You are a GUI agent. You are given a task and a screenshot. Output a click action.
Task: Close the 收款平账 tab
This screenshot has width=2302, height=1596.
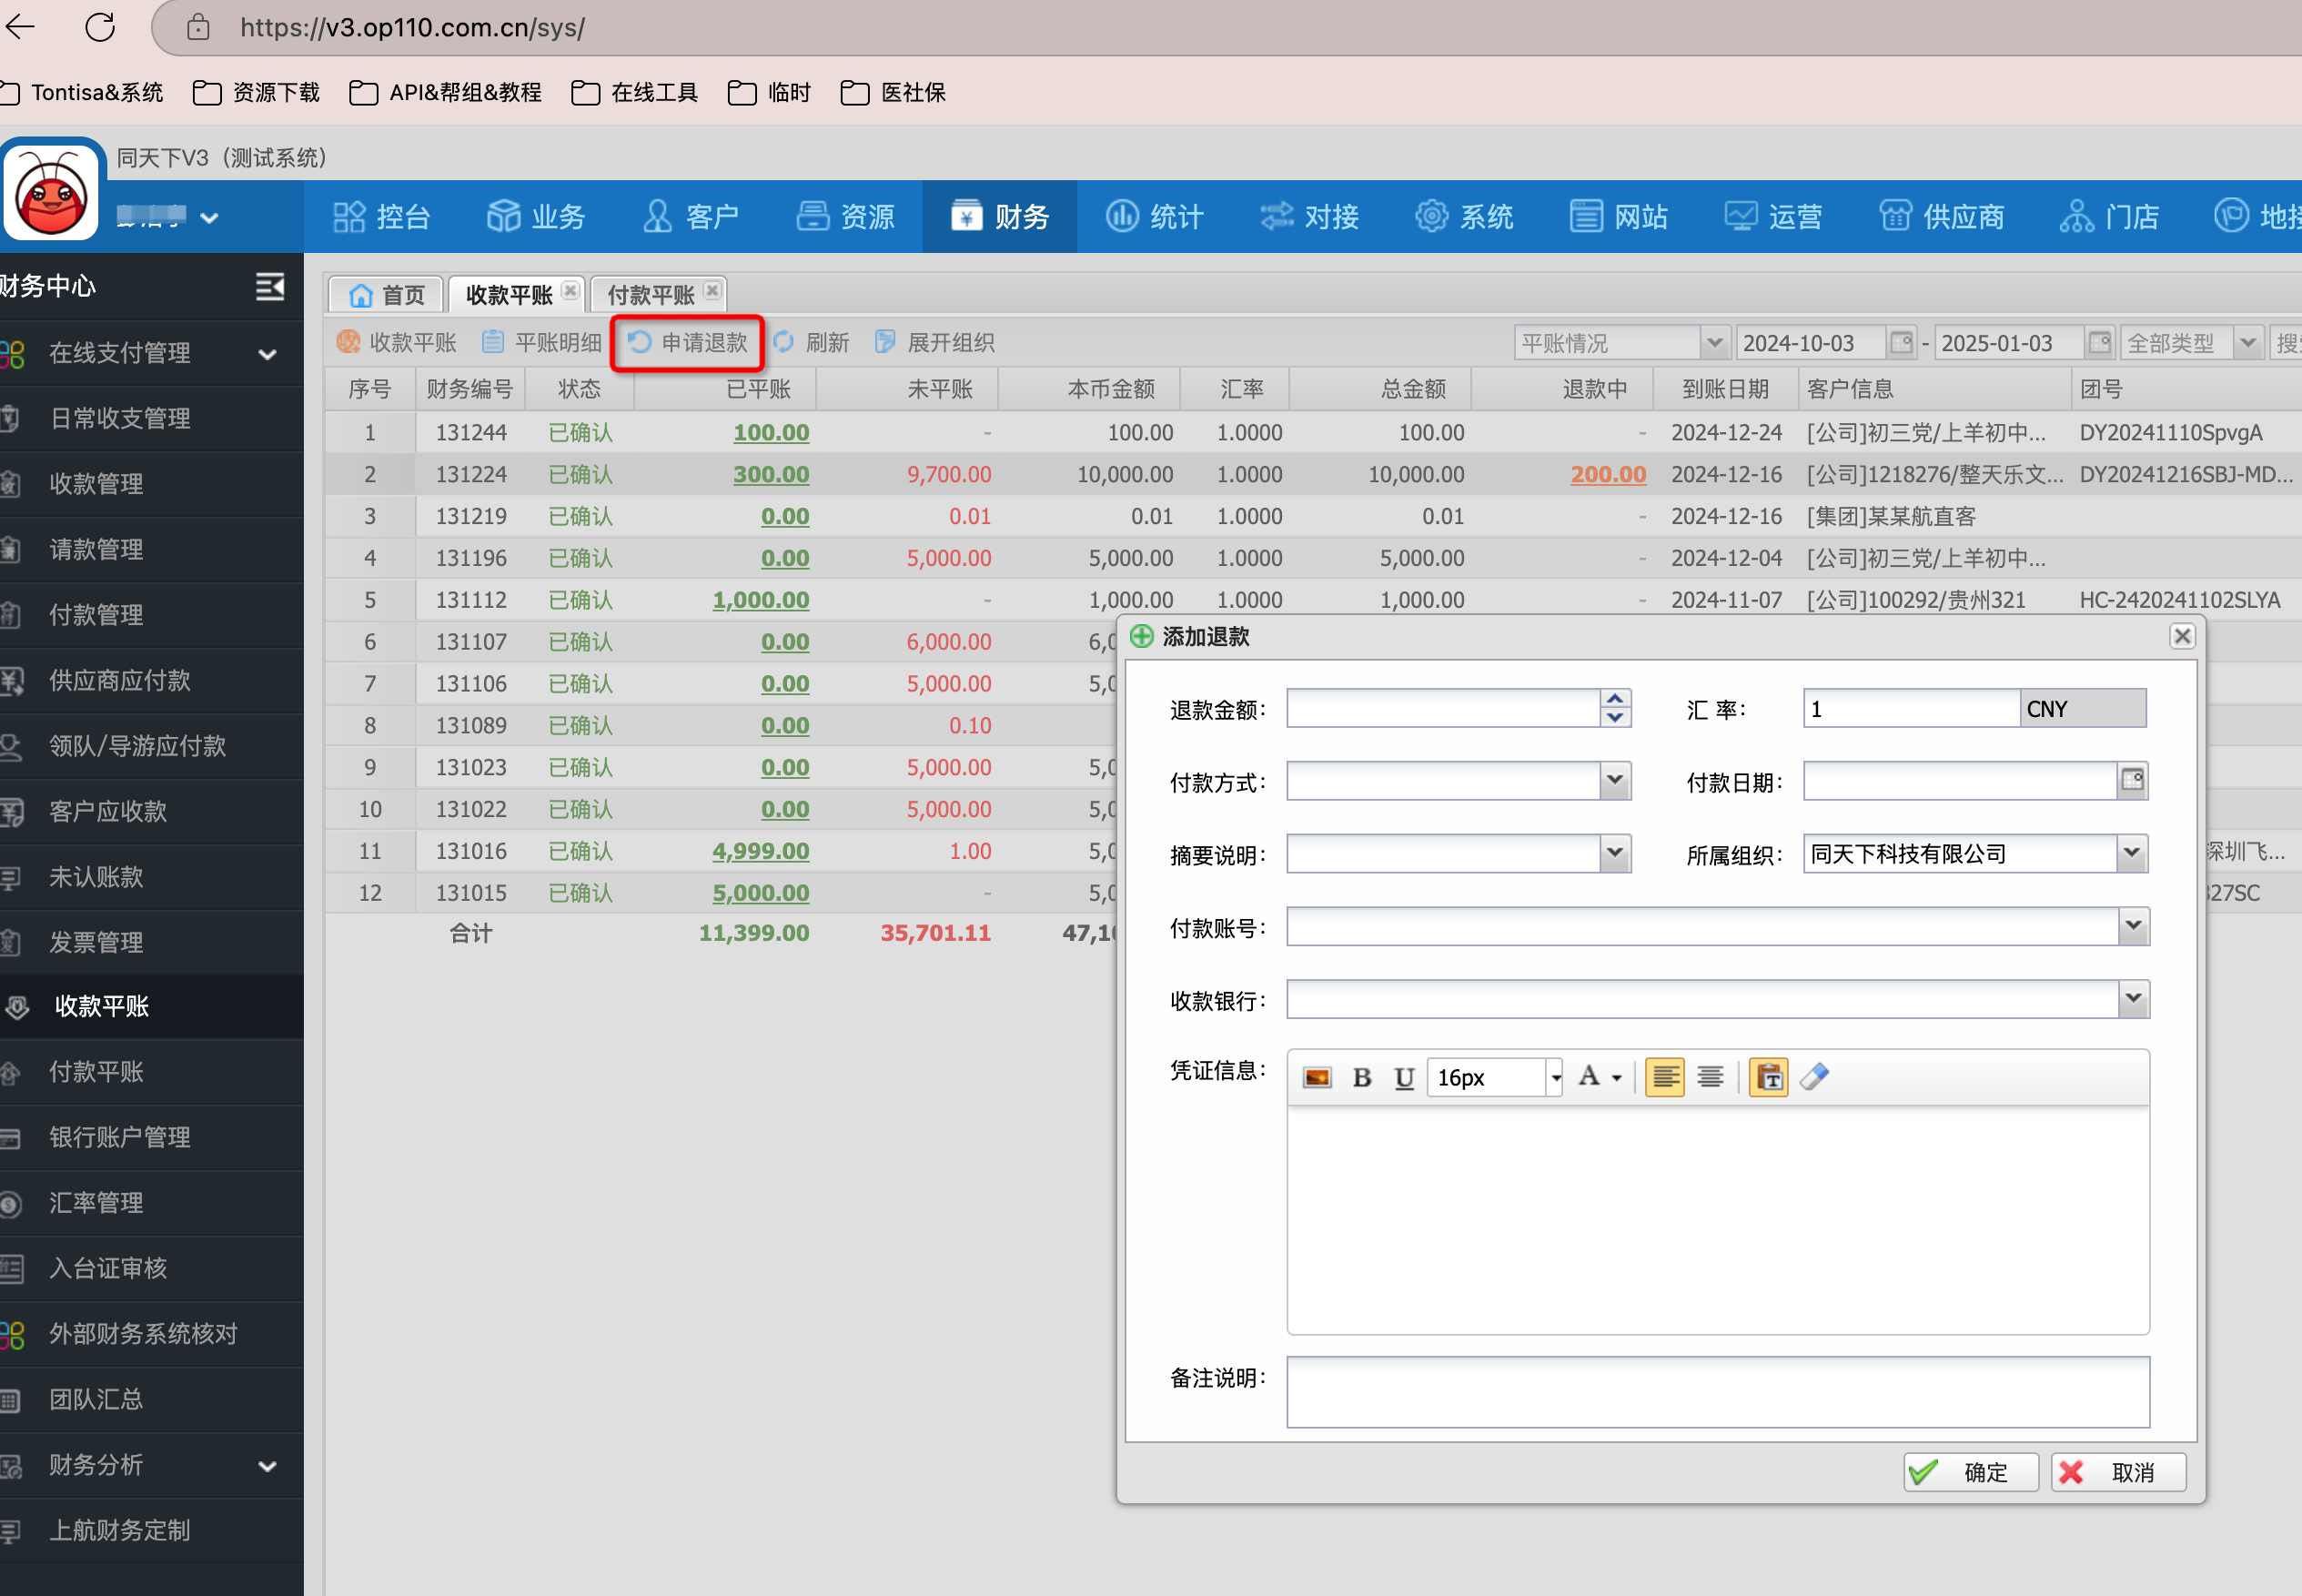coord(570,291)
